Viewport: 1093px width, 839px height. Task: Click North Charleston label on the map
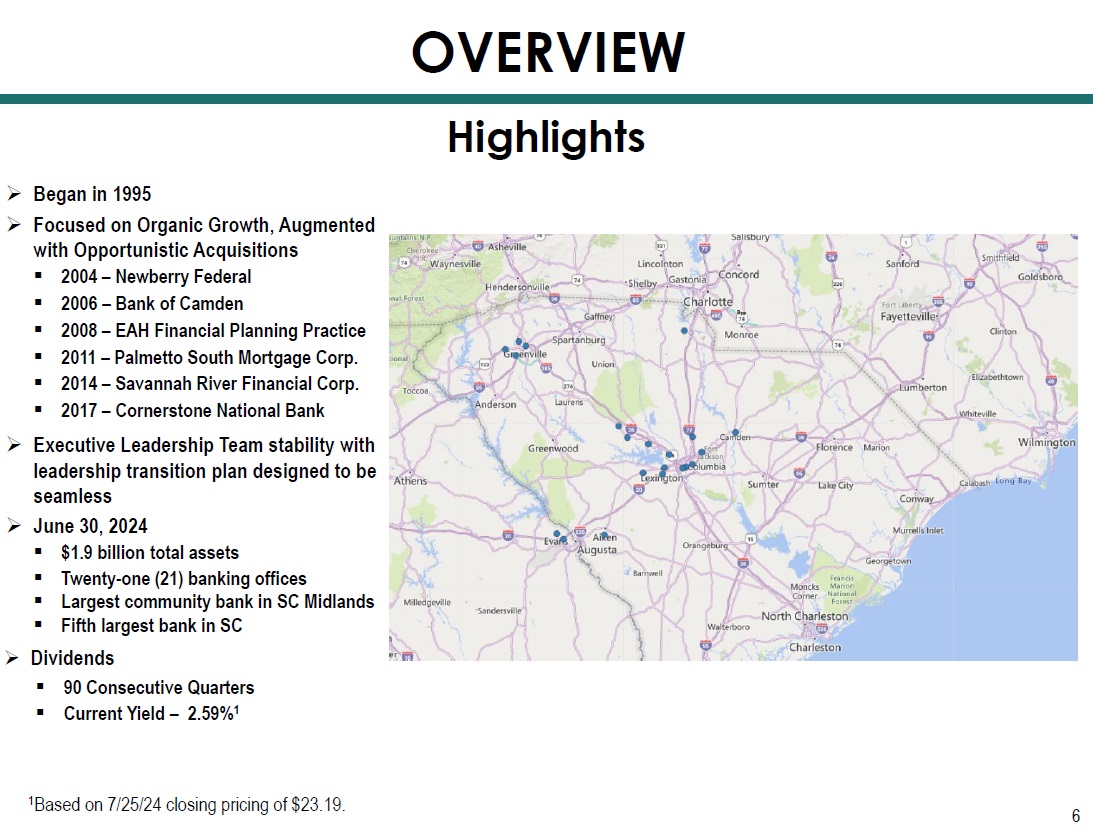(804, 616)
